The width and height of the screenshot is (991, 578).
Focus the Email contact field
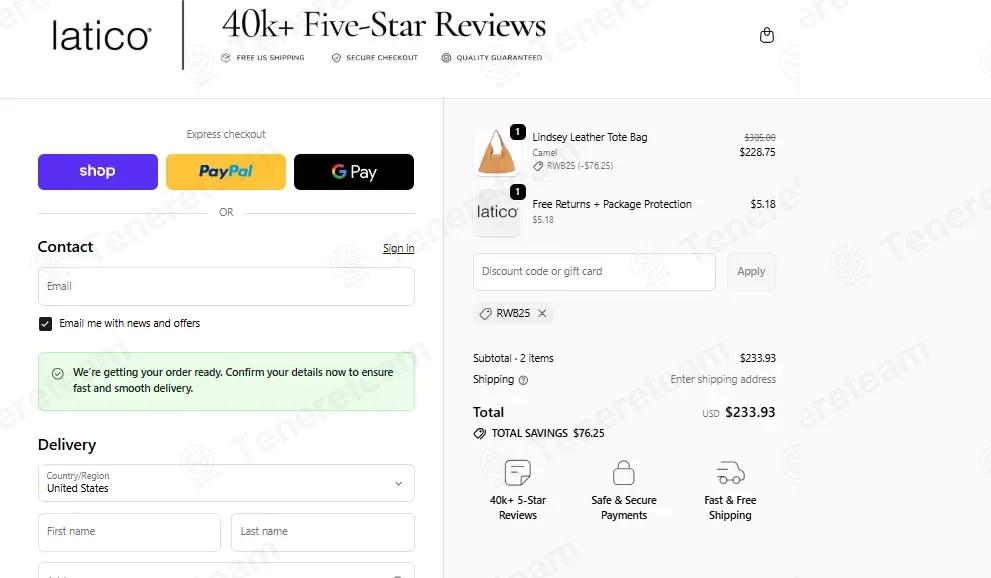coord(226,286)
